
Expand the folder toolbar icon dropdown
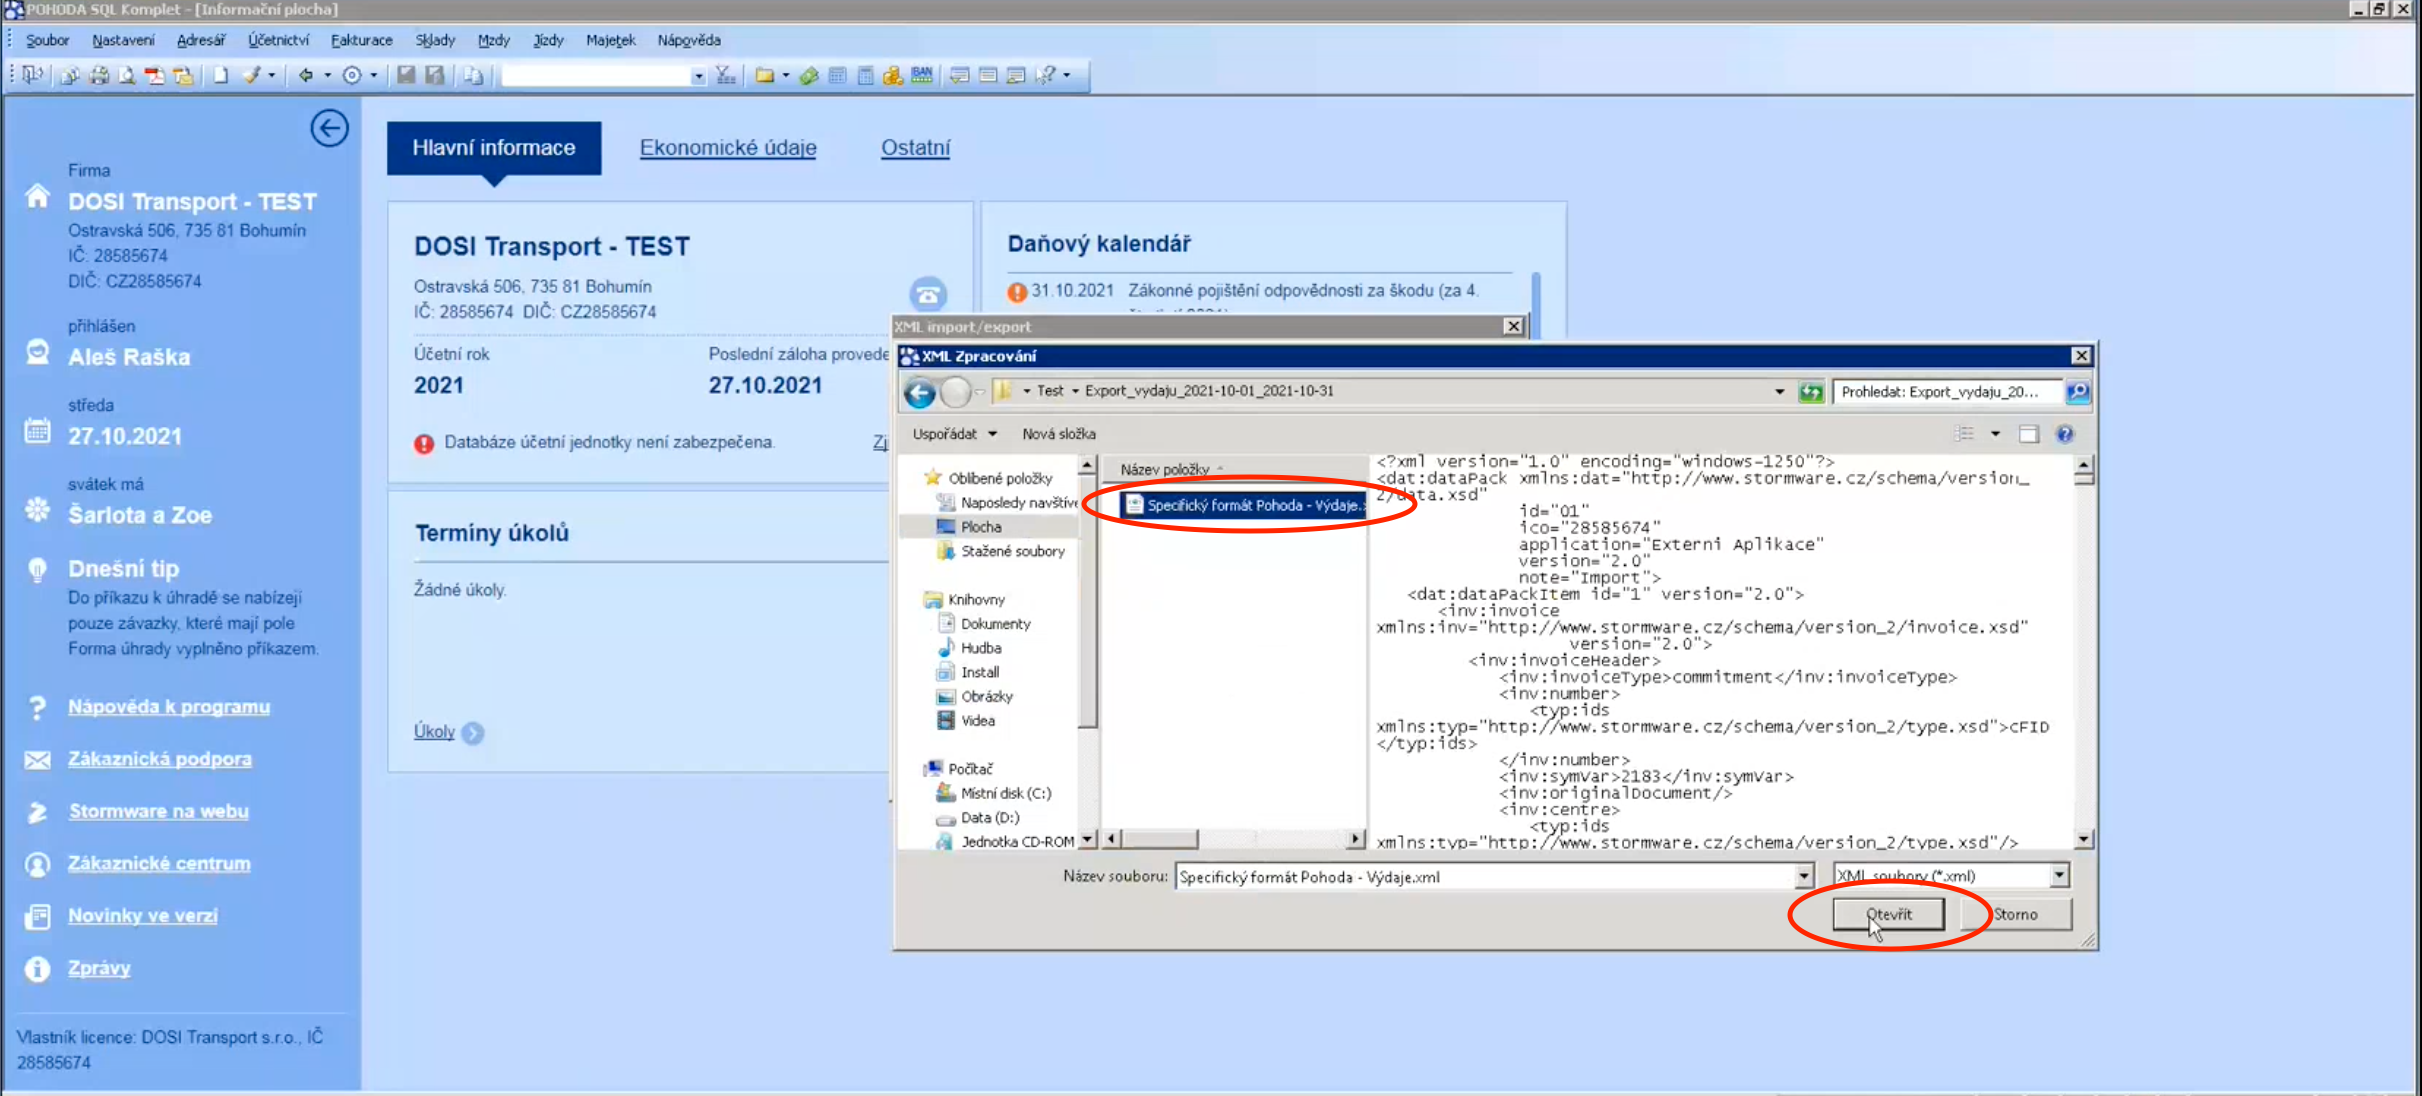tap(785, 75)
